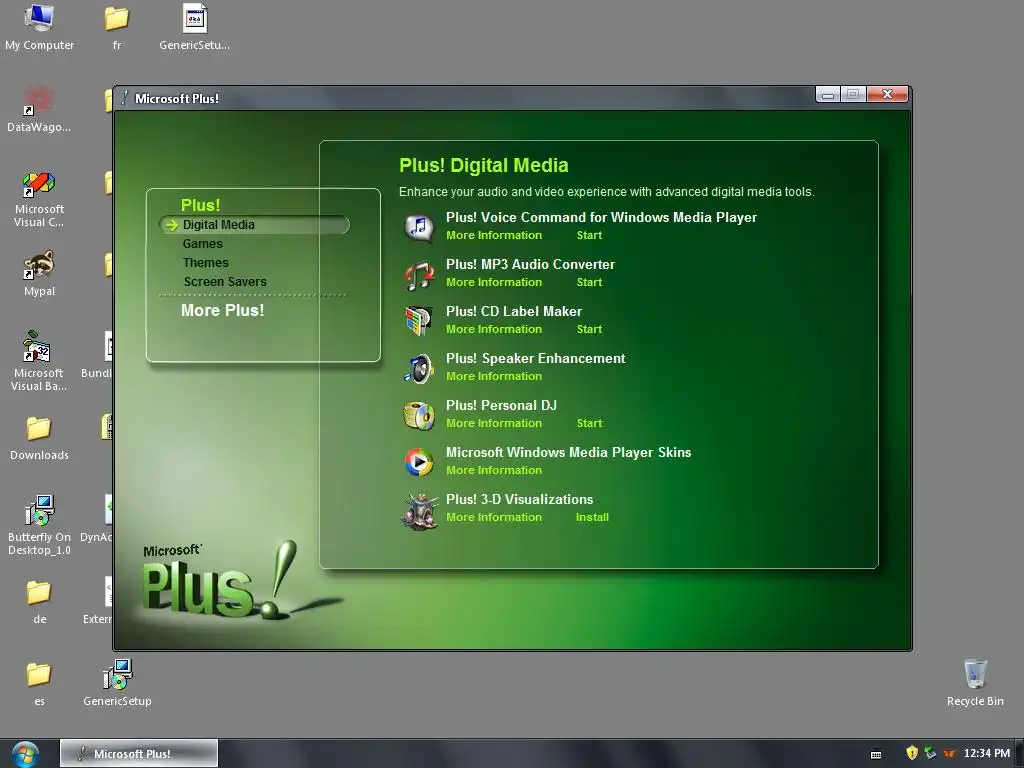Image resolution: width=1024 pixels, height=768 pixels.
Task: Open the Screen Savers section
Action: point(225,281)
